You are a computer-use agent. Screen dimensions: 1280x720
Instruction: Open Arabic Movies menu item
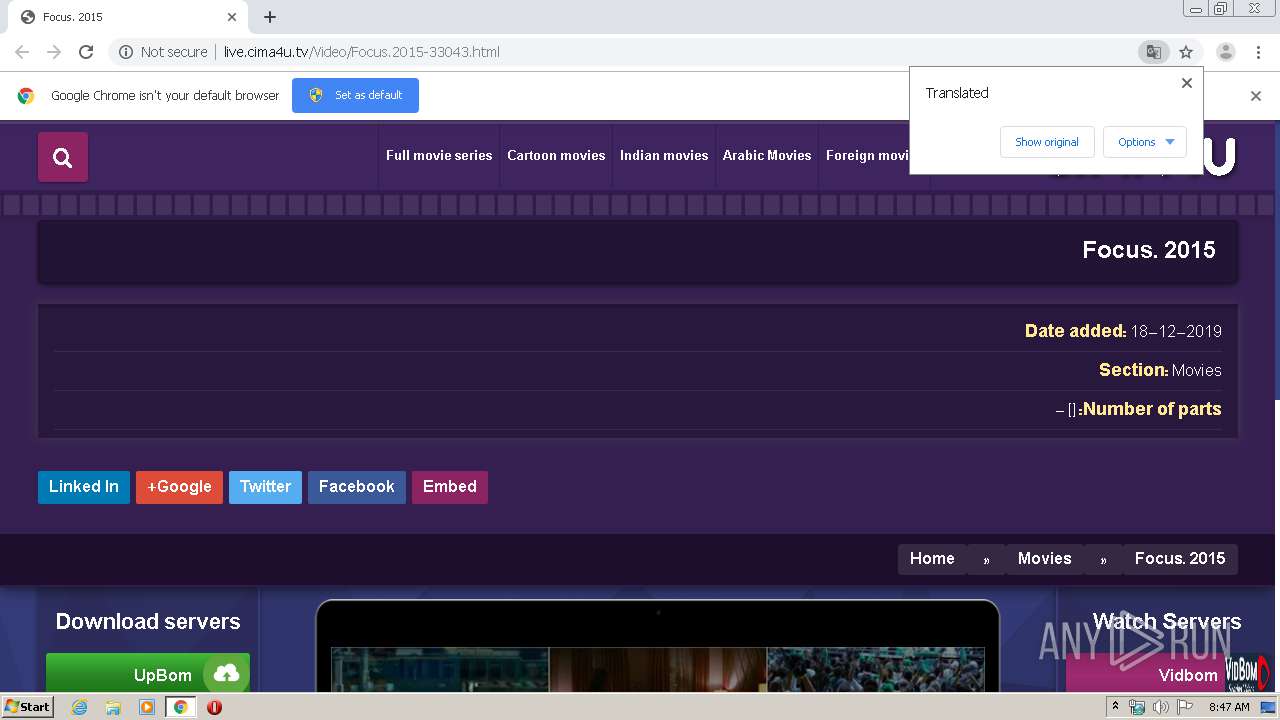767,155
